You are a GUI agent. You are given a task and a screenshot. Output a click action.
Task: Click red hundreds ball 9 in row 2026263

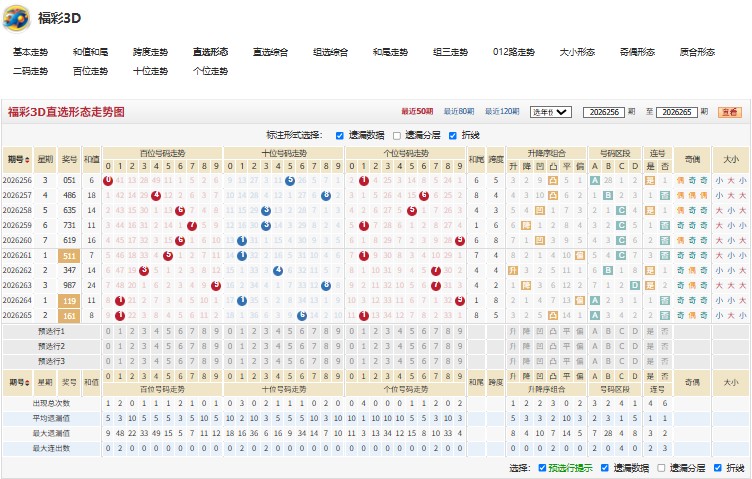tap(216, 285)
